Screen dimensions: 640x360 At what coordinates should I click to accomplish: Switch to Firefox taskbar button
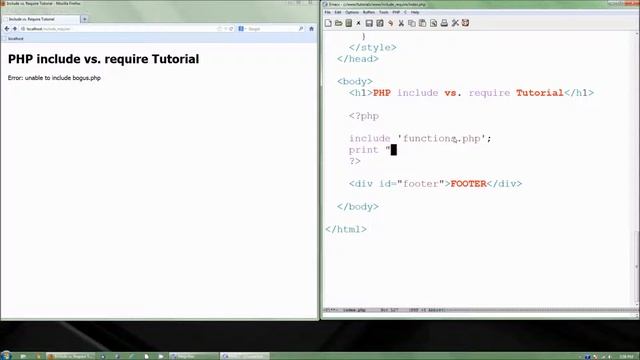click(70, 356)
